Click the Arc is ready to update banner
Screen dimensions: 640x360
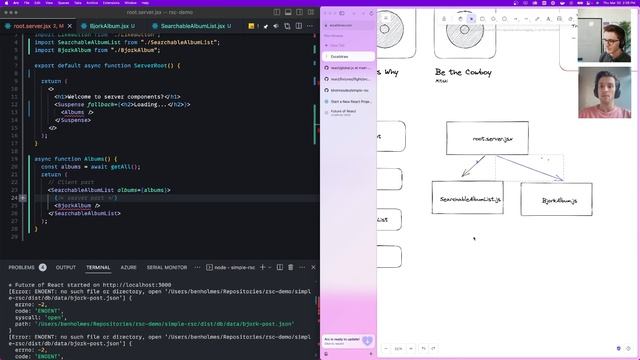point(348,341)
